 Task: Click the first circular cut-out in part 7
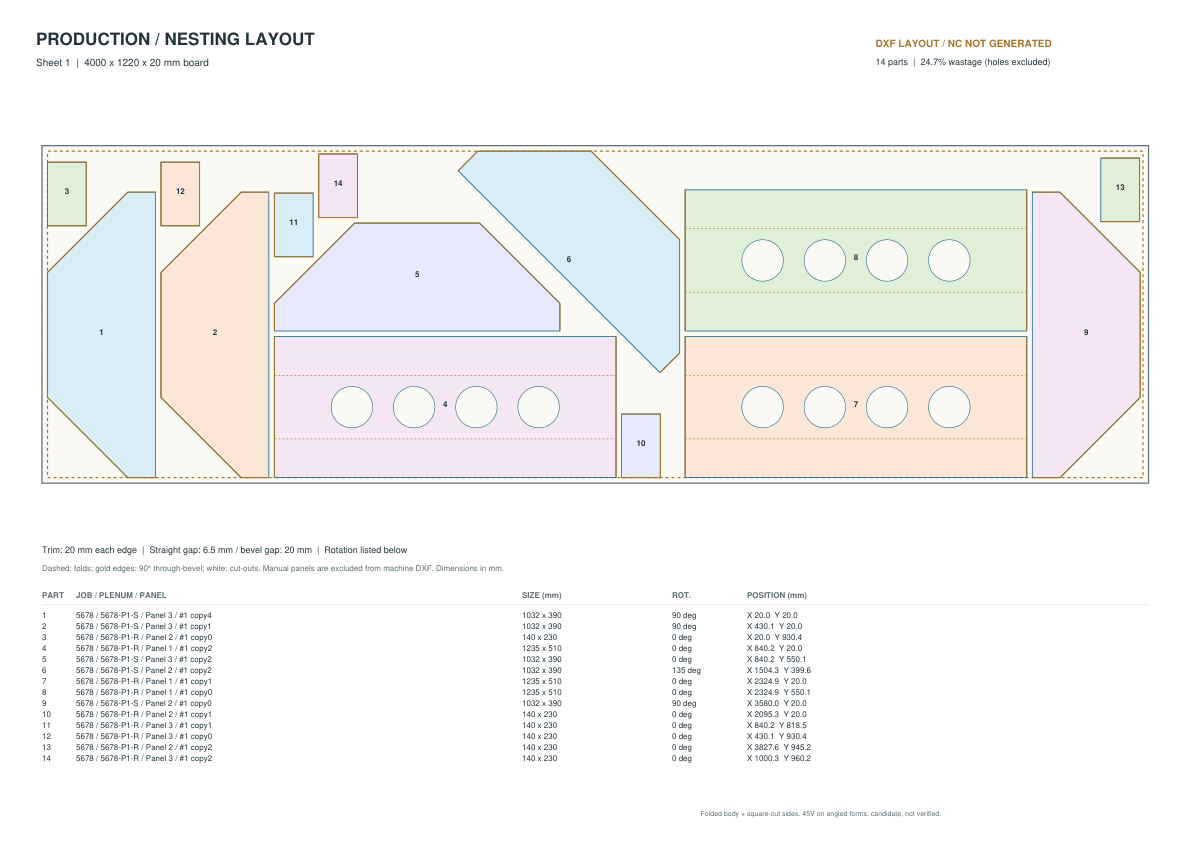click(x=763, y=407)
